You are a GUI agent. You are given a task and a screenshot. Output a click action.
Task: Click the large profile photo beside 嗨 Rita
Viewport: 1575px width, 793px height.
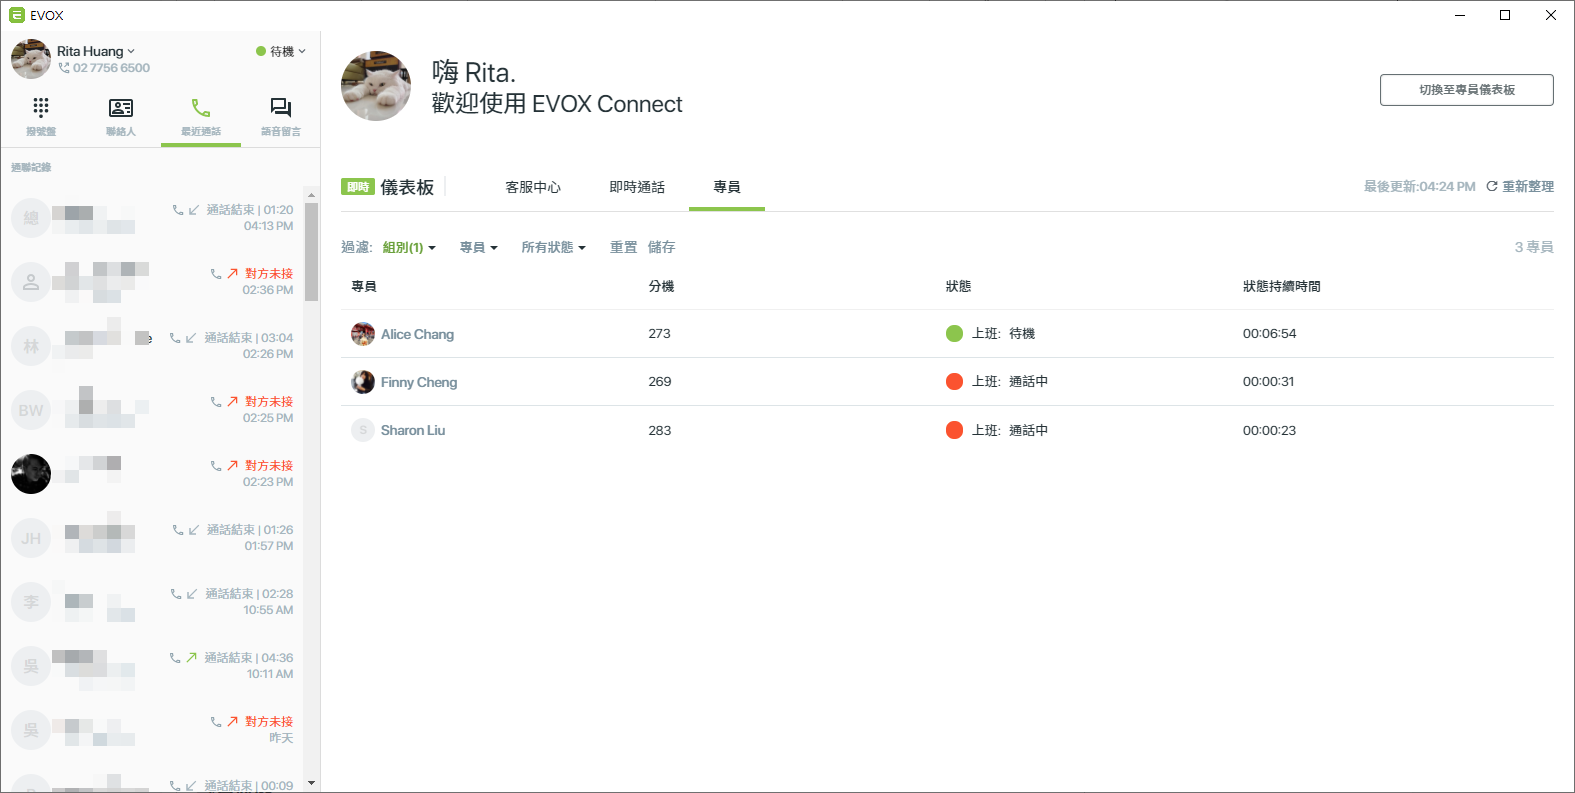click(376, 86)
